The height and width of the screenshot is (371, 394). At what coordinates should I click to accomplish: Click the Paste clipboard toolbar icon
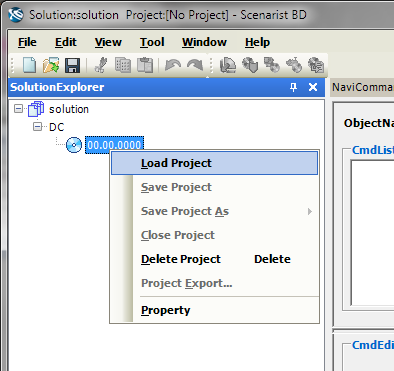pos(145,65)
